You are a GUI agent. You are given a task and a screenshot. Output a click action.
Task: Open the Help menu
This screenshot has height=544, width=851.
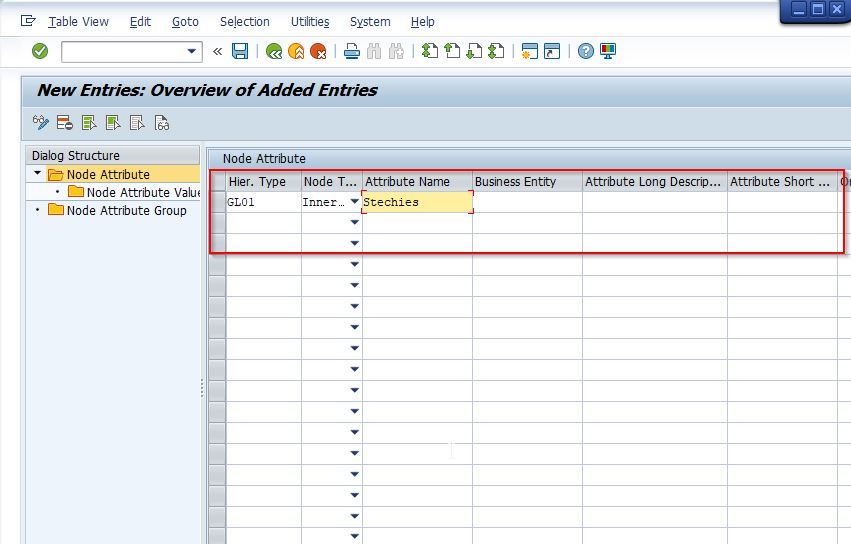click(422, 22)
